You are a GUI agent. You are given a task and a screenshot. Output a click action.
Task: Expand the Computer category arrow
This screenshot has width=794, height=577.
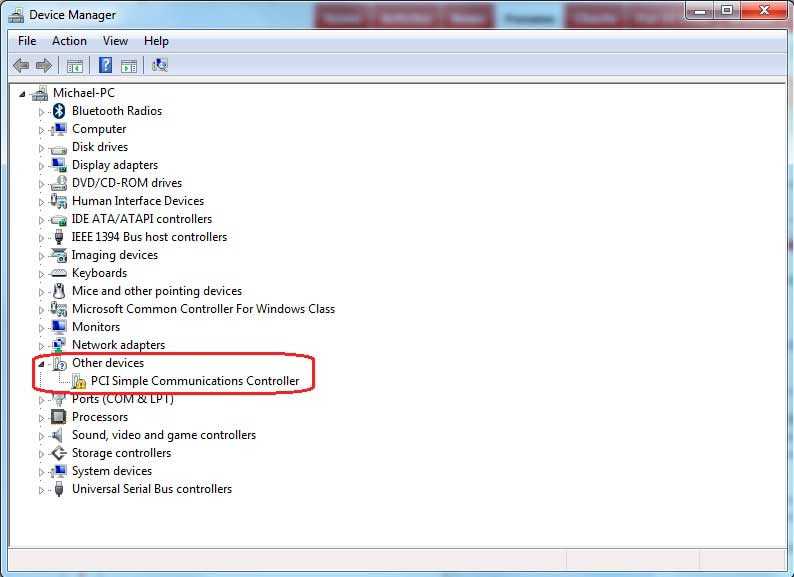point(41,130)
